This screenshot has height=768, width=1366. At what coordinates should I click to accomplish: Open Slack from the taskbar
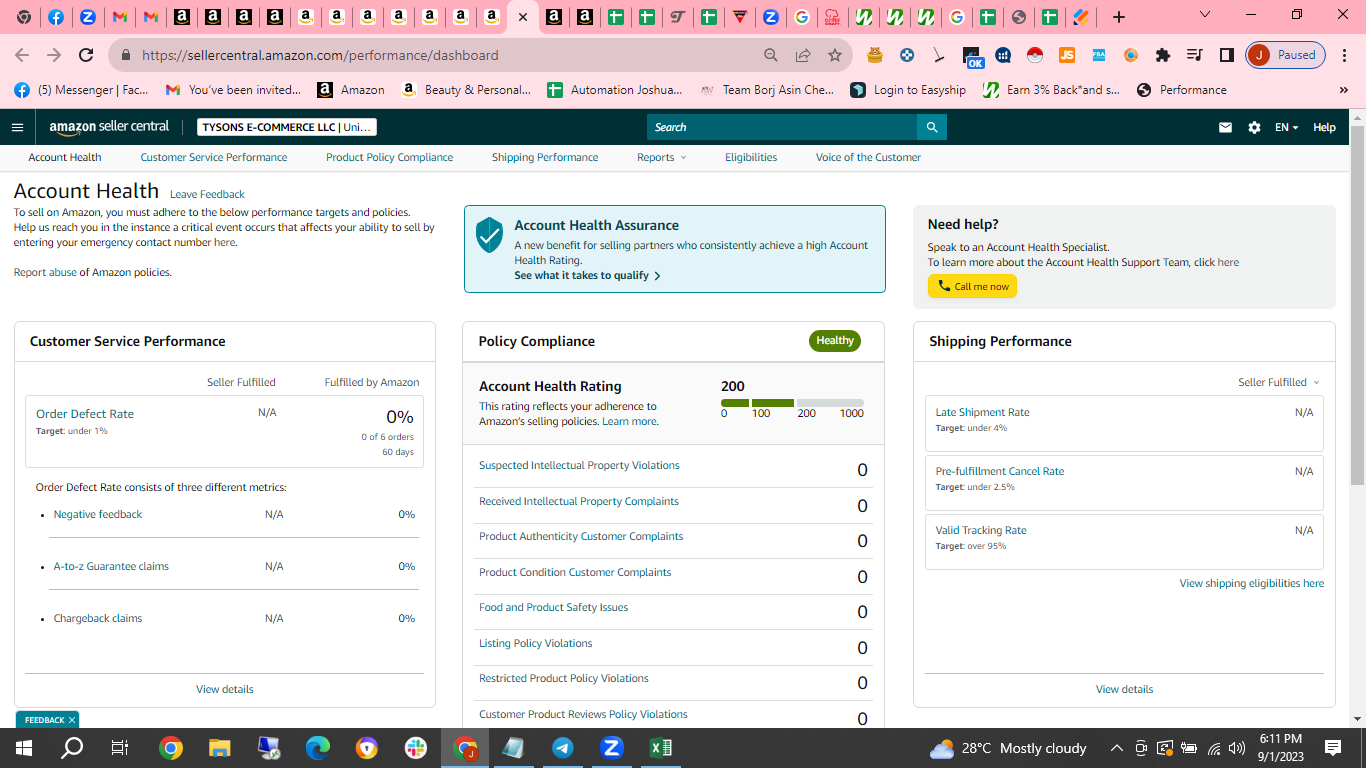click(415, 748)
